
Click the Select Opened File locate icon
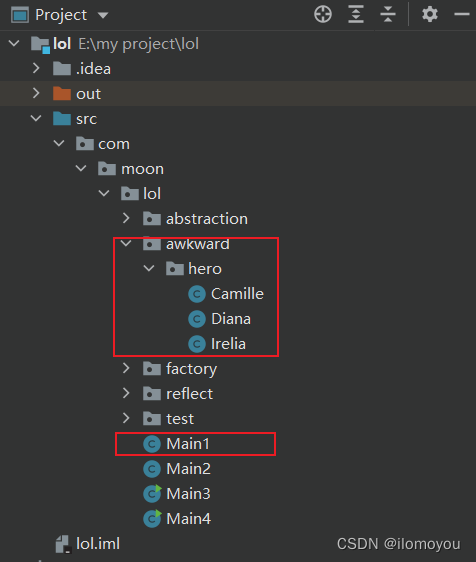click(323, 15)
